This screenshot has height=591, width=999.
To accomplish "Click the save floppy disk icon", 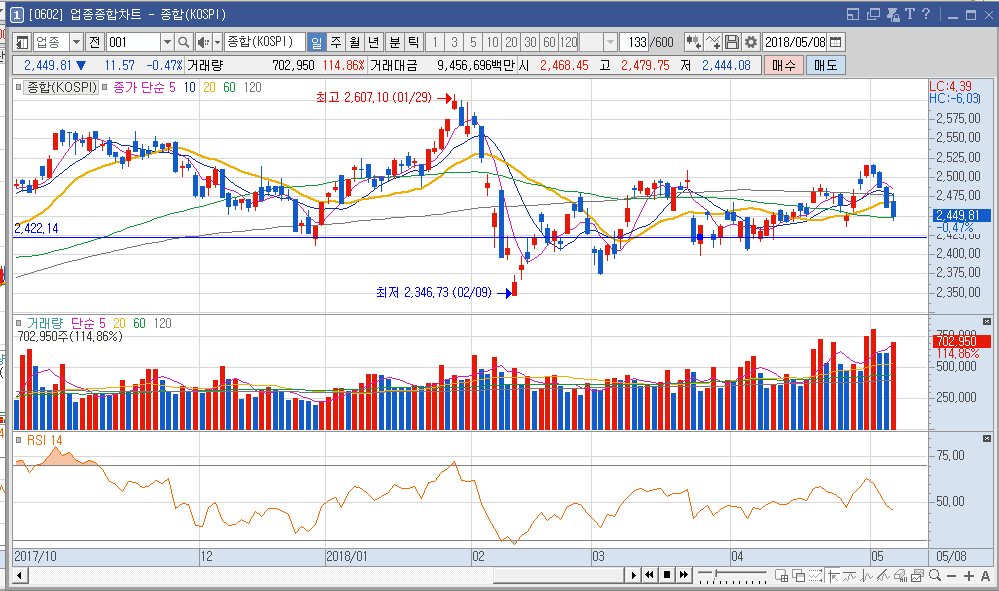I will click(732, 42).
